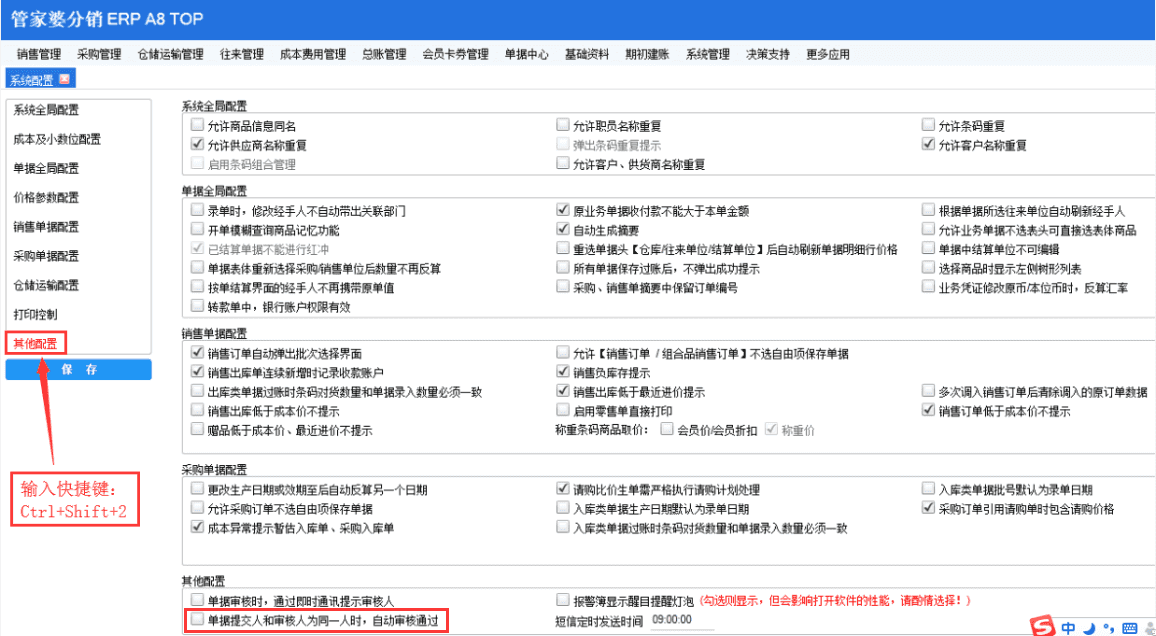Open the 更多应用 menu
This screenshot has height=636, width=1156.
coord(828,54)
